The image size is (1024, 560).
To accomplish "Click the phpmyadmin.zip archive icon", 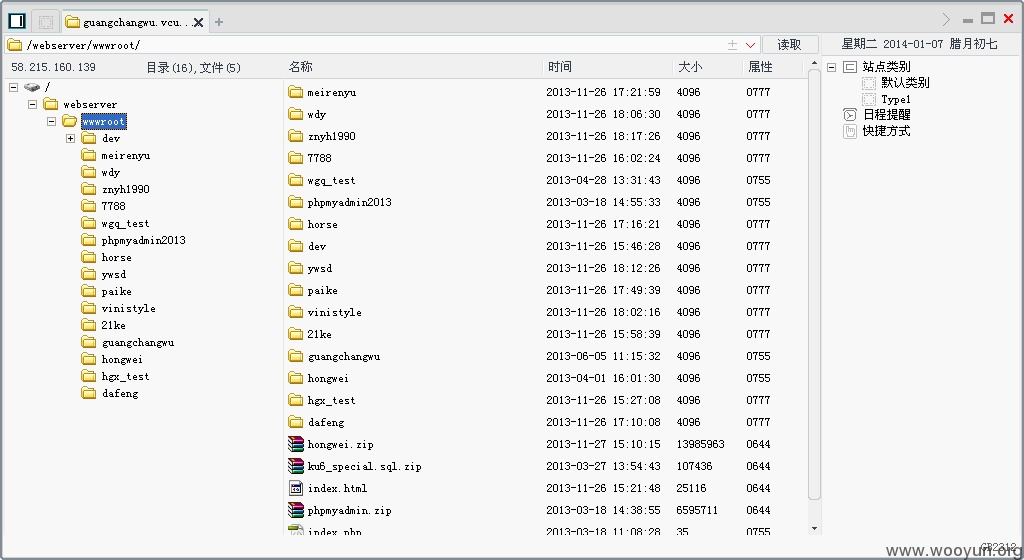I will coord(296,510).
